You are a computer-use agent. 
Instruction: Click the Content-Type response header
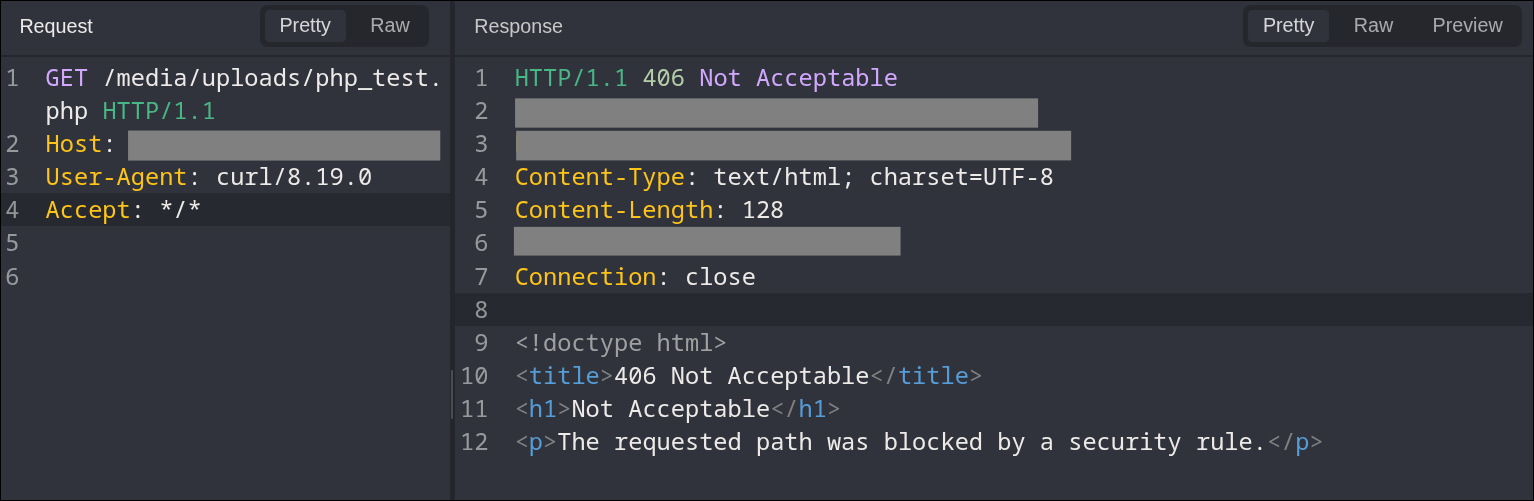click(x=784, y=177)
